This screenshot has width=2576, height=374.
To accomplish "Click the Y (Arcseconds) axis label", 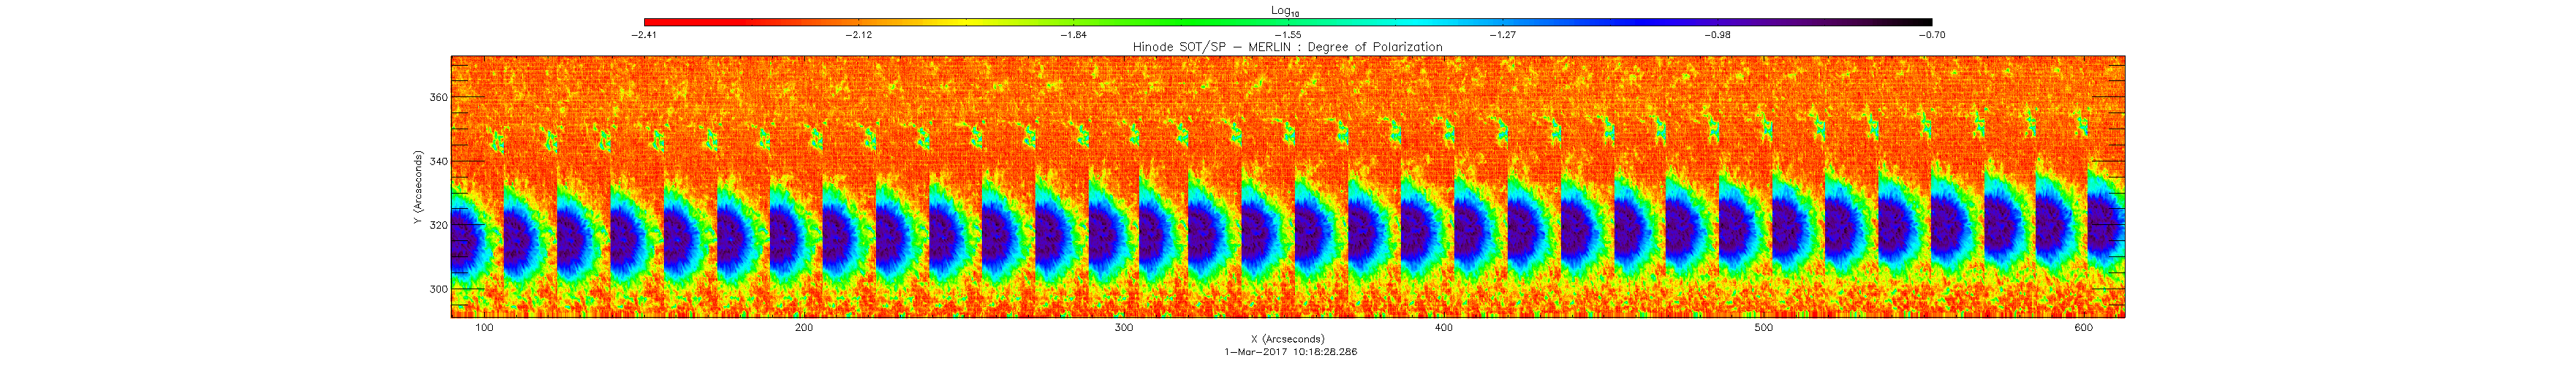I will point(418,187).
